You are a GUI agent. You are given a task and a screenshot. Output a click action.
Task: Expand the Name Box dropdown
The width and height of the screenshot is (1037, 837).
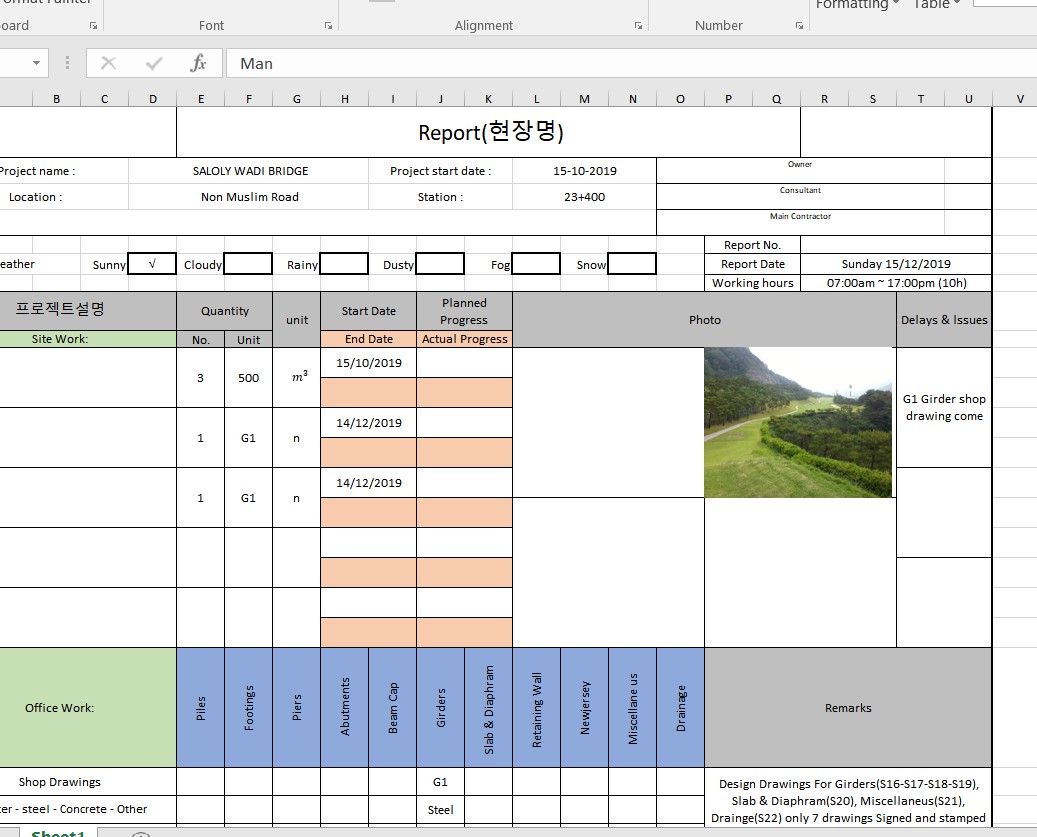(x=36, y=63)
